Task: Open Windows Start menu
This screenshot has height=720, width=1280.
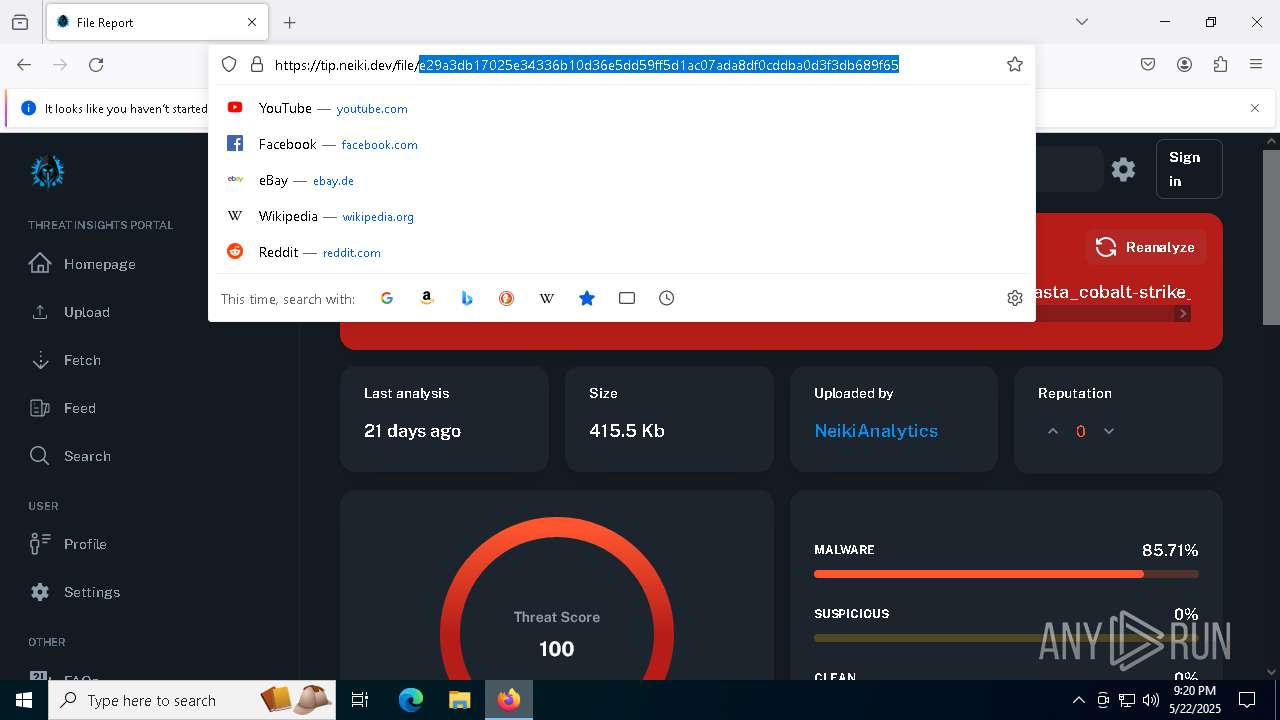Action: pos(24,700)
